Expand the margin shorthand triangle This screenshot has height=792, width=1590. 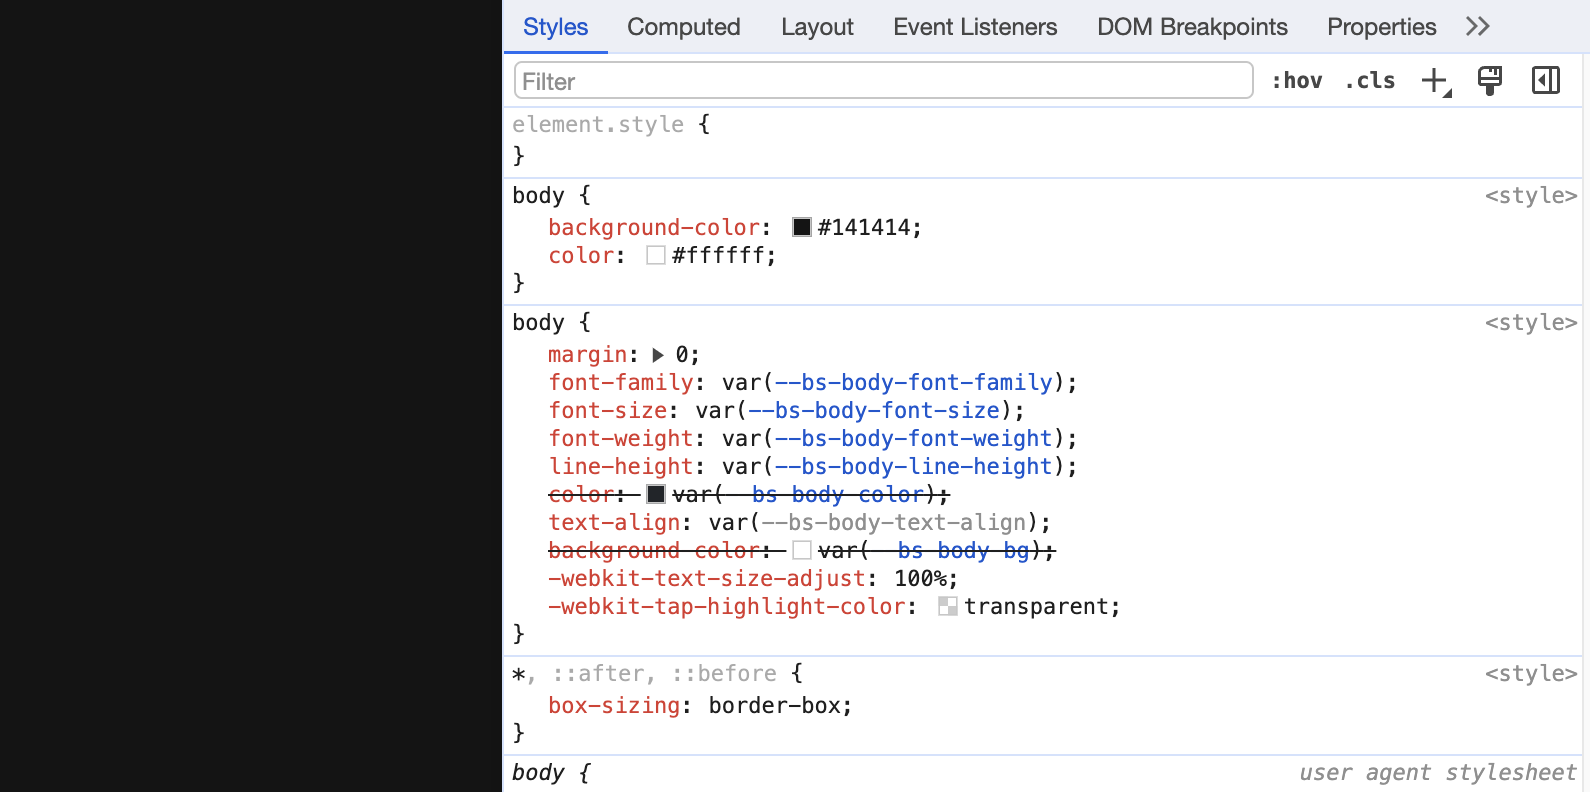click(x=658, y=355)
